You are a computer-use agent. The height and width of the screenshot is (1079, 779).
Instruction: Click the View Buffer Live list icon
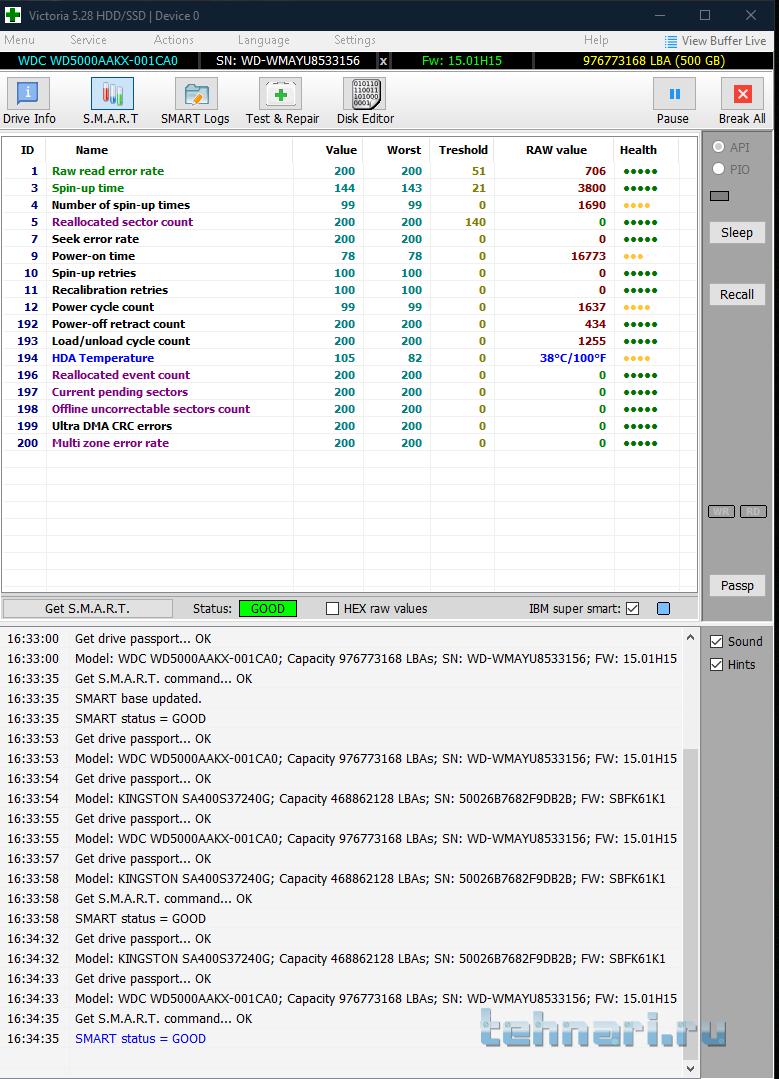click(x=670, y=41)
